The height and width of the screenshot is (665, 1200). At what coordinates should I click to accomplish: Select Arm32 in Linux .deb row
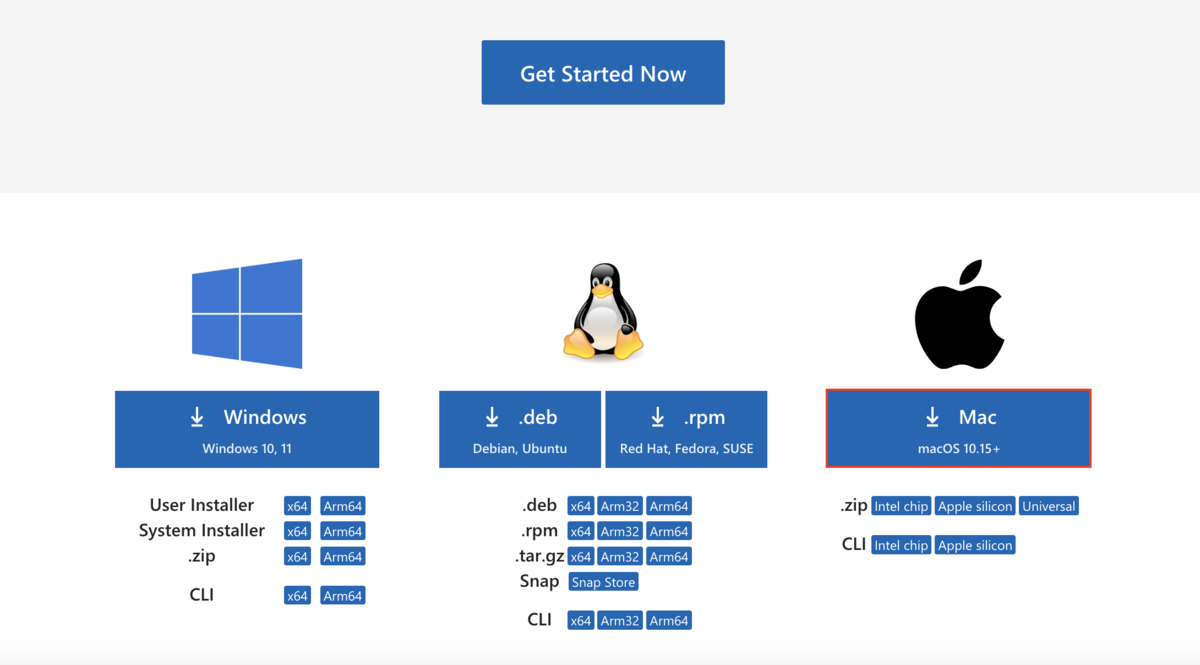pos(620,506)
